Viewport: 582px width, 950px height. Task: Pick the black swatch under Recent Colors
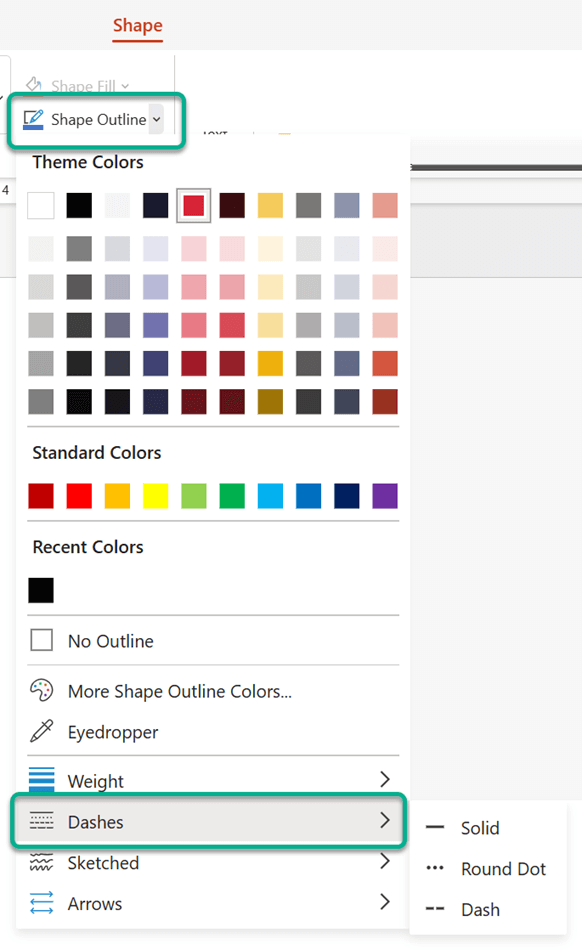click(41, 590)
